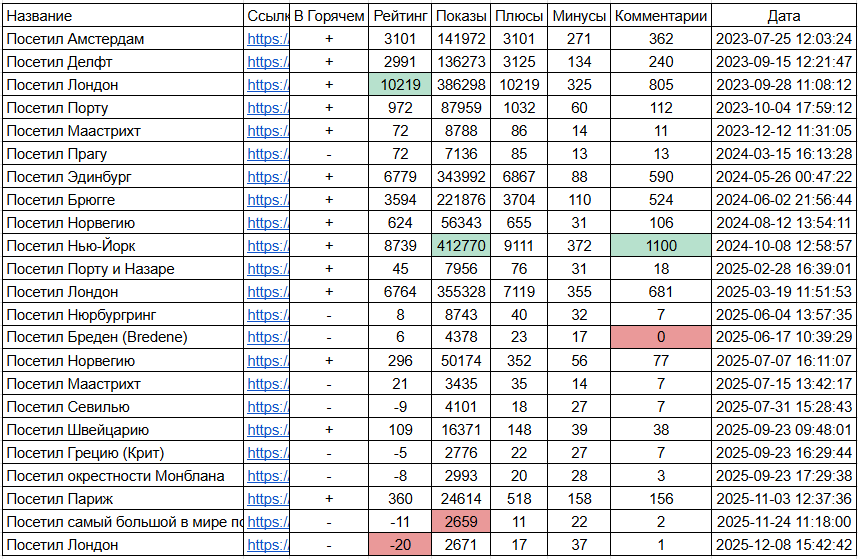Screen dimensions: 858x559
Task: Select the green cell with 1100 comments
Action: [x=660, y=246]
